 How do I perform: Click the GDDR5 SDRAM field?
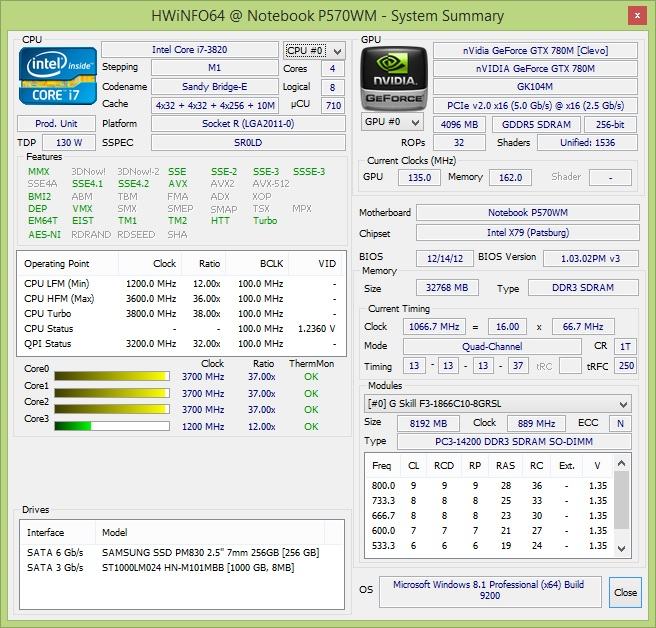click(536, 124)
